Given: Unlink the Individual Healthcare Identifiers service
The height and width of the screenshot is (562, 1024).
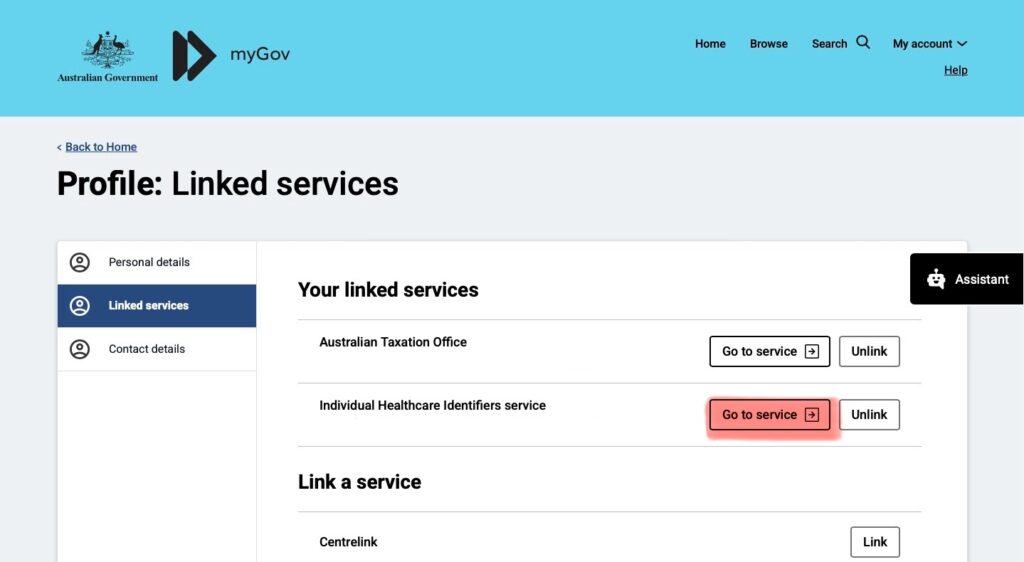Looking at the screenshot, I should tap(869, 414).
